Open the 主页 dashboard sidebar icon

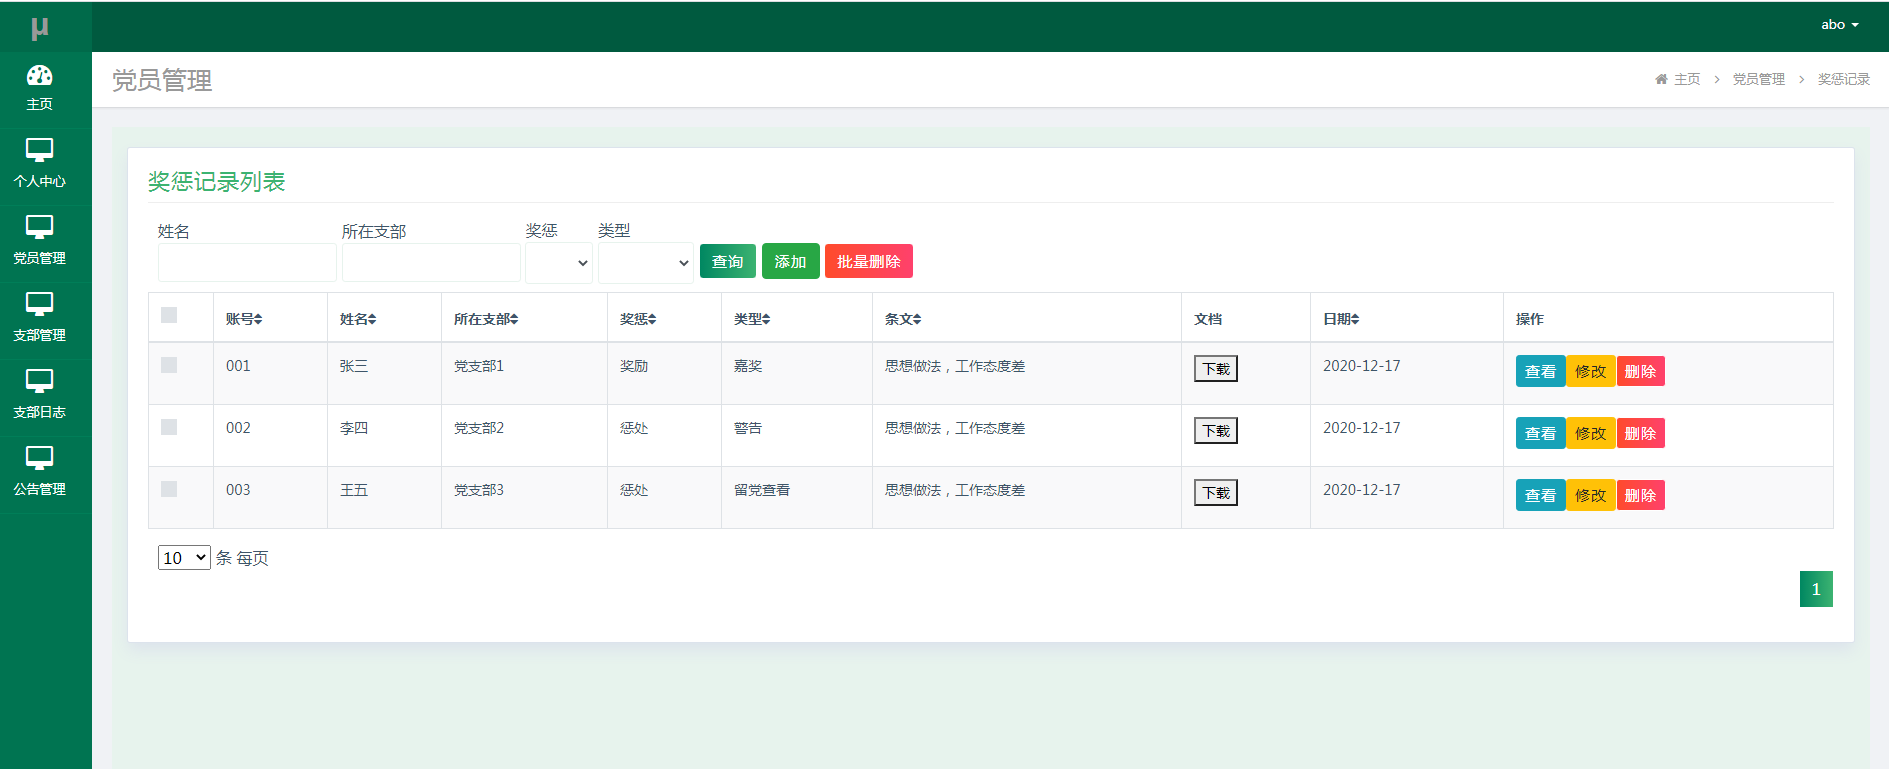pos(40,76)
